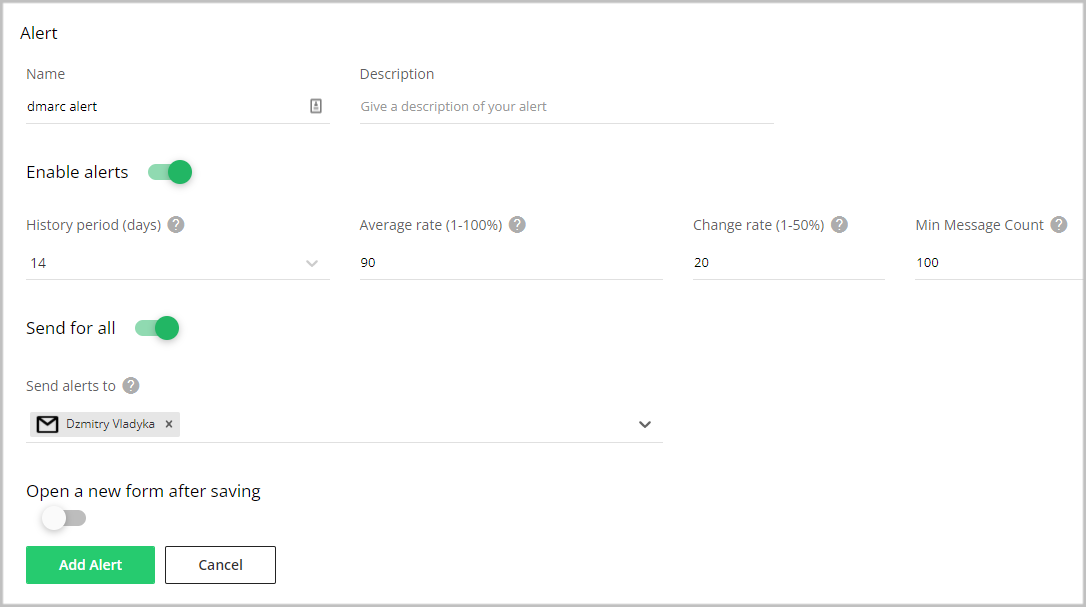This screenshot has width=1086, height=607.
Task: Select the Average rate field showing 90
Action: 510,263
